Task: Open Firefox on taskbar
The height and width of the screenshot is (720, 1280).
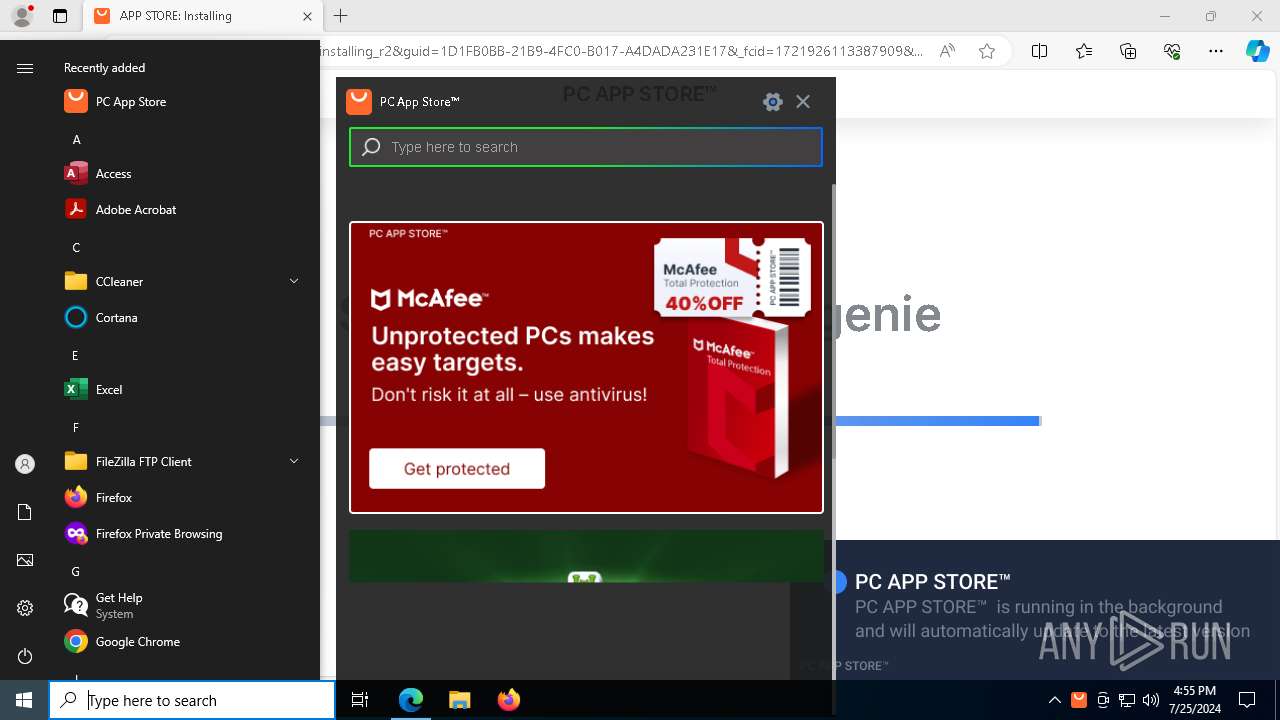Action: point(508,700)
